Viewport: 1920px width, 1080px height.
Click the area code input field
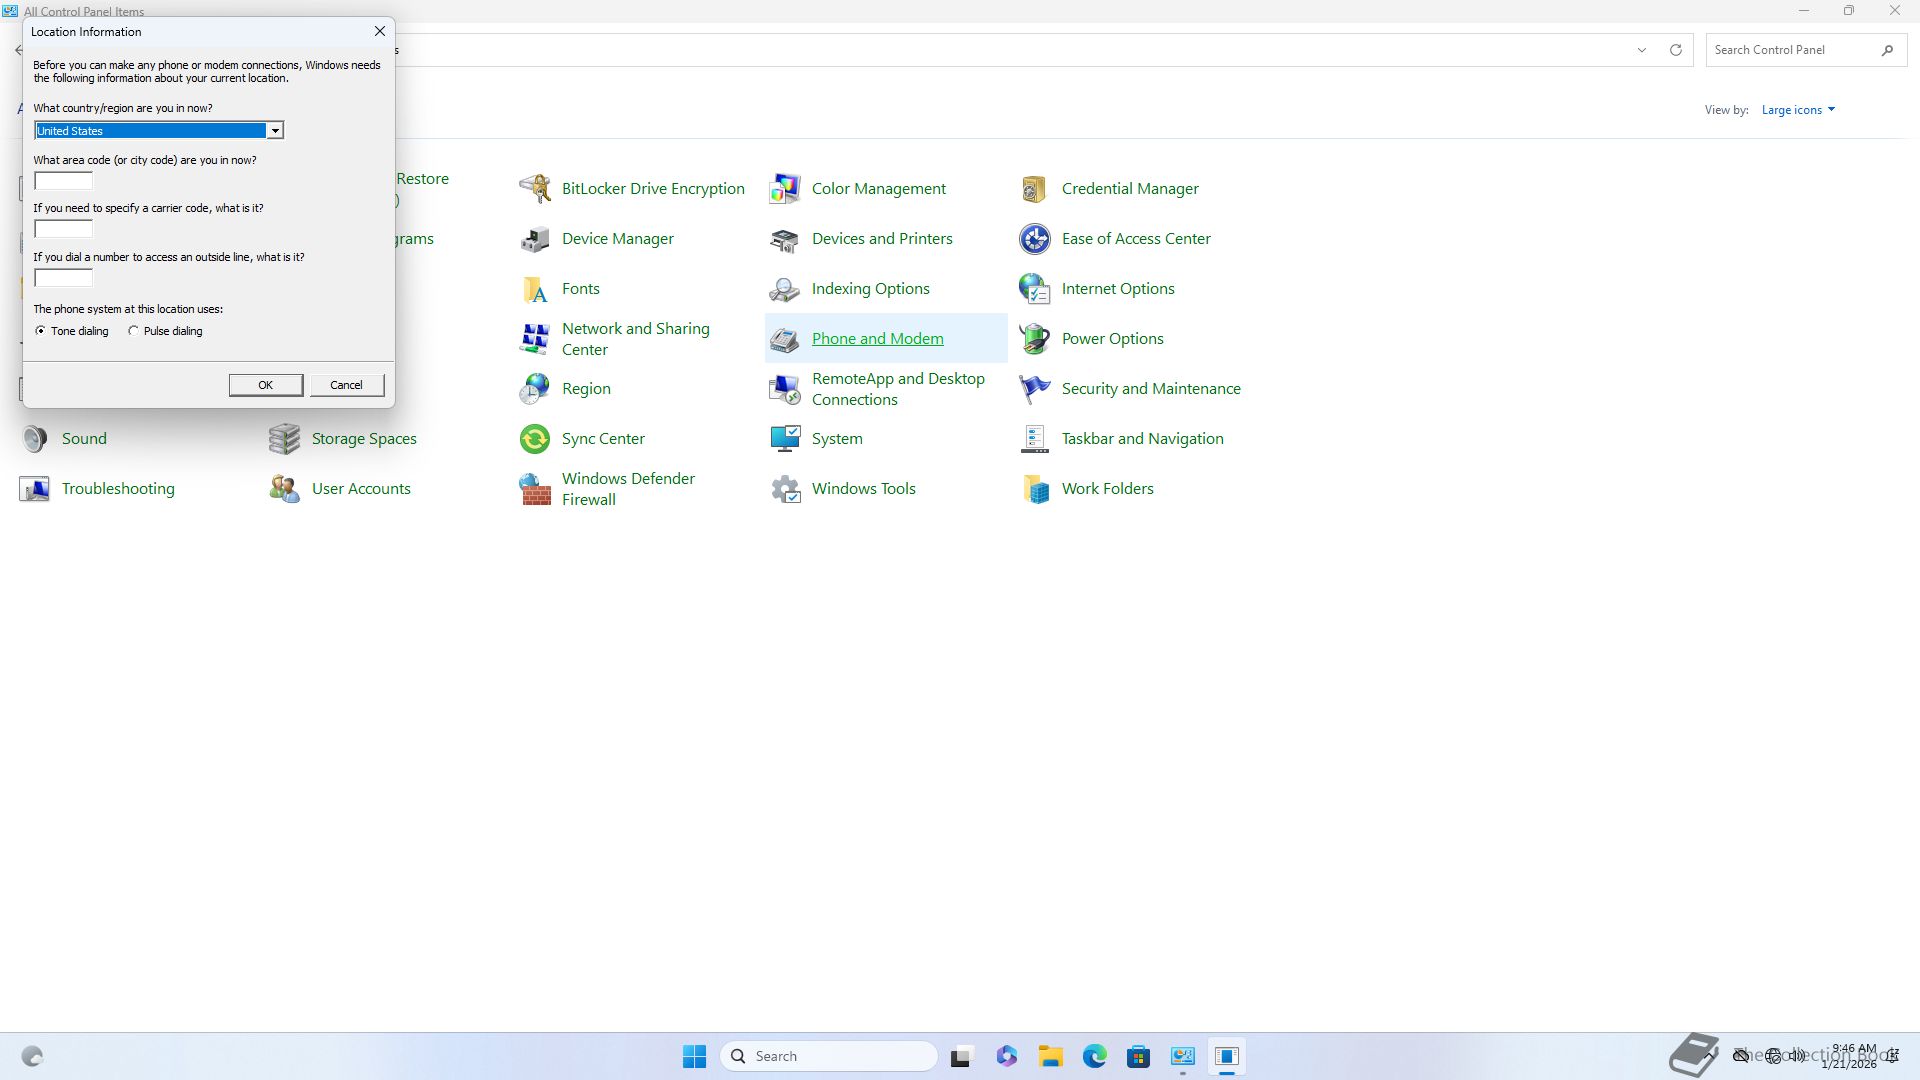point(64,181)
